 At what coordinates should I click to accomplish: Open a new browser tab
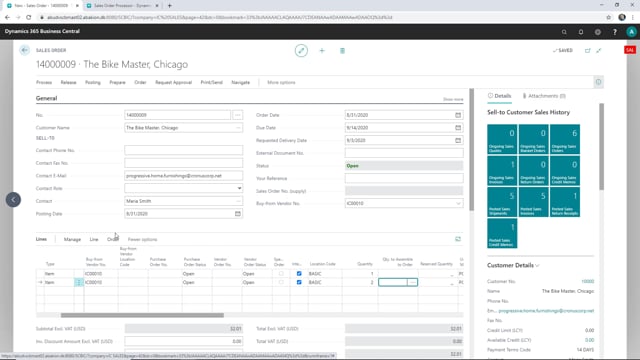click(170, 6)
